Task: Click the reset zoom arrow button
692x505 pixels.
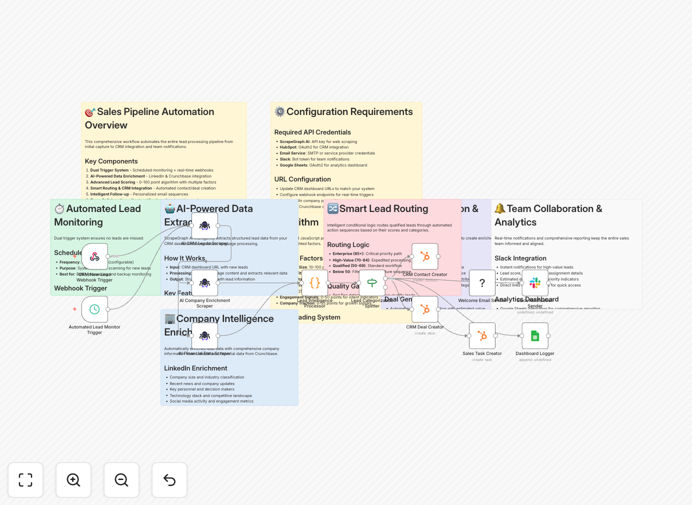Action: 169,480
